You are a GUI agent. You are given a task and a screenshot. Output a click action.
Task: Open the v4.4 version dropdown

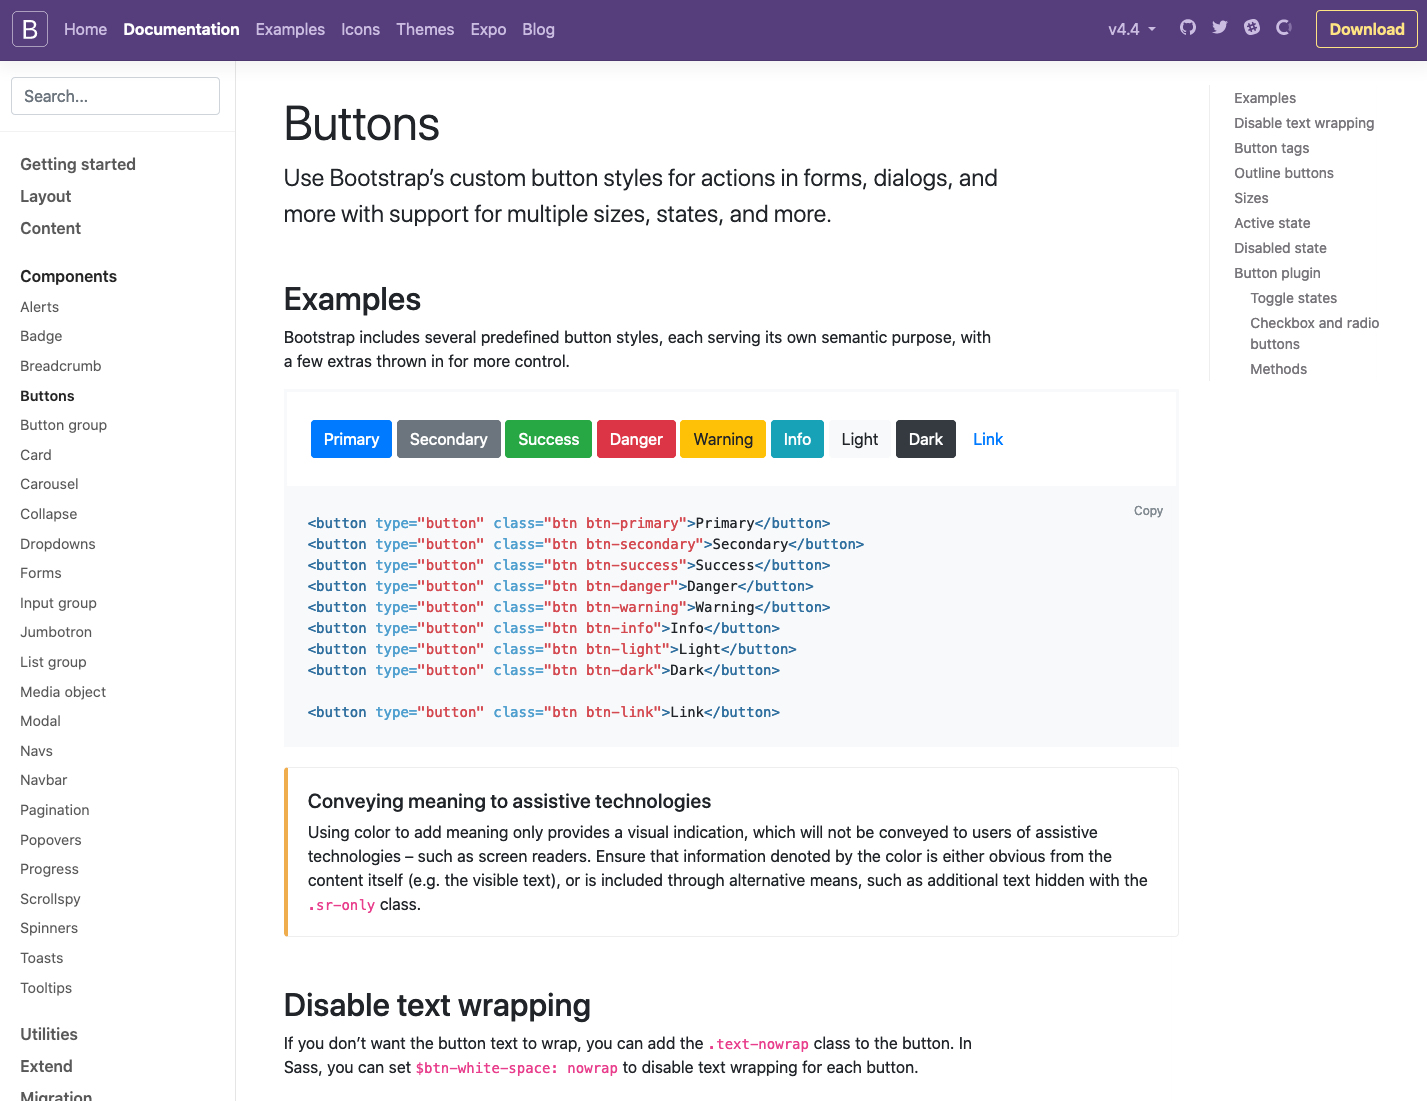[x=1132, y=29]
